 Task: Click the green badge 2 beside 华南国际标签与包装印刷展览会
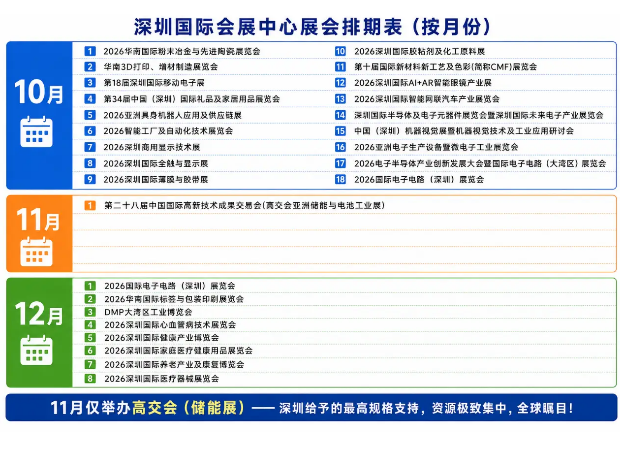pyautogui.click(x=90, y=299)
